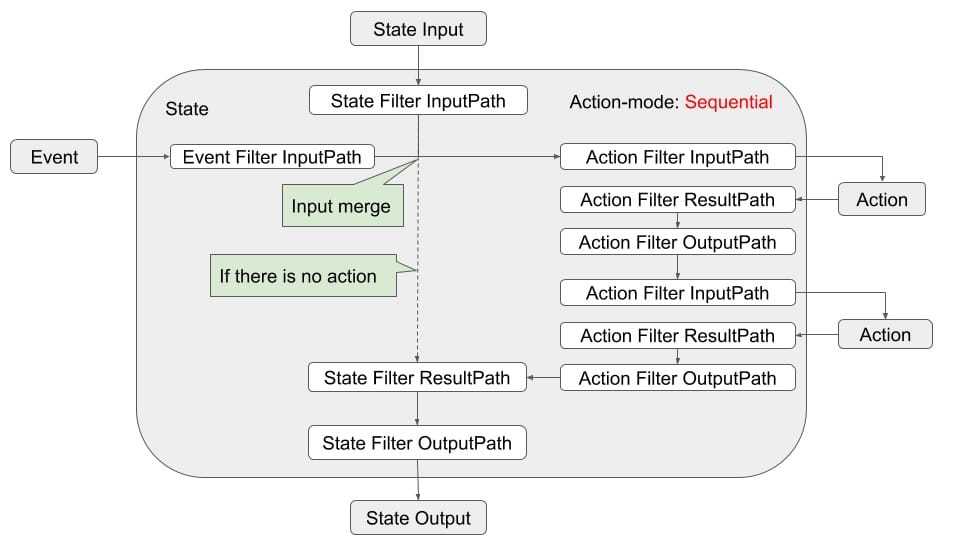Click the Event box
Screen dimensions: 960x540
click(54, 157)
